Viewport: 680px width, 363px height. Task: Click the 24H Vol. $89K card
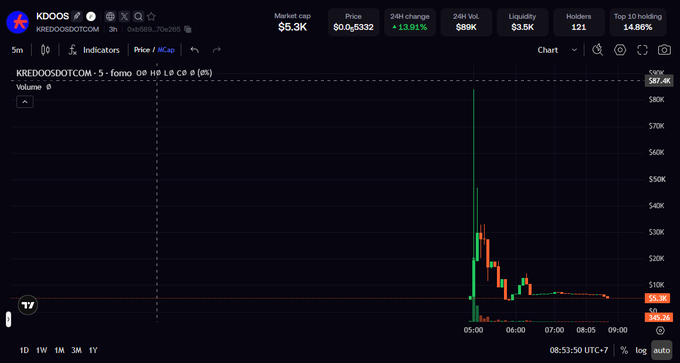pos(466,22)
